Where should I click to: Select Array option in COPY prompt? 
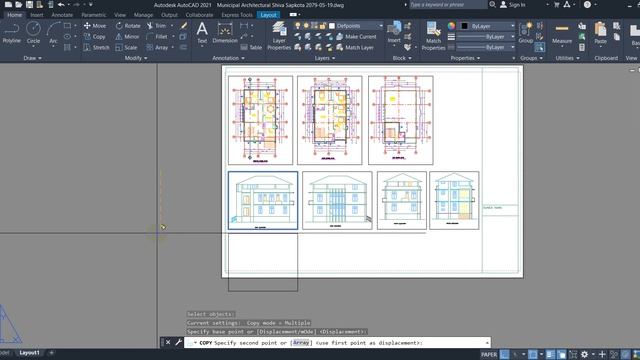click(x=301, y=343)
